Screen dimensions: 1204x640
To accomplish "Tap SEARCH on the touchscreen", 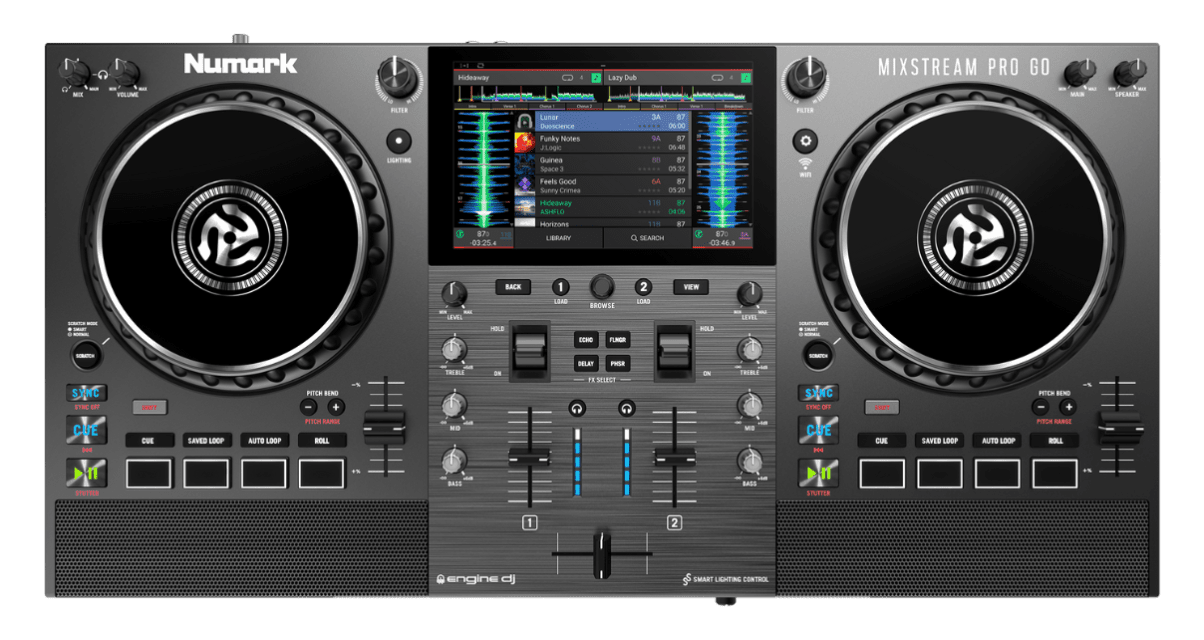I will pyautogui.click(x=648, y=240).
